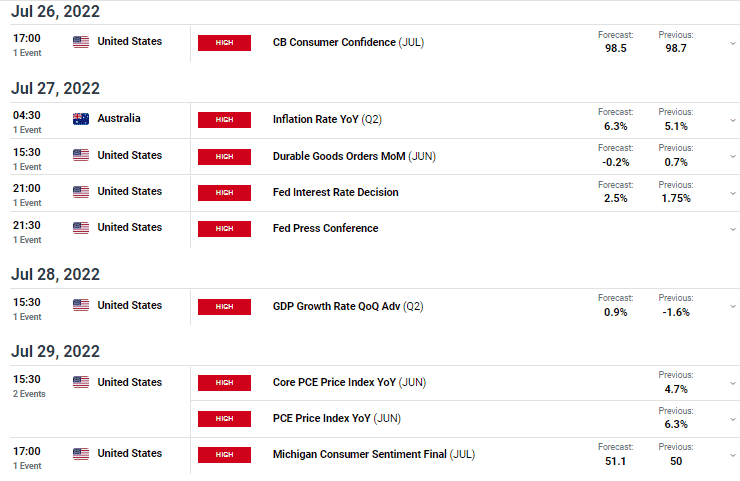Expand the CB Consumer Confidence row chevron
This screenshot has width=740, height=481.
[732, 43]
